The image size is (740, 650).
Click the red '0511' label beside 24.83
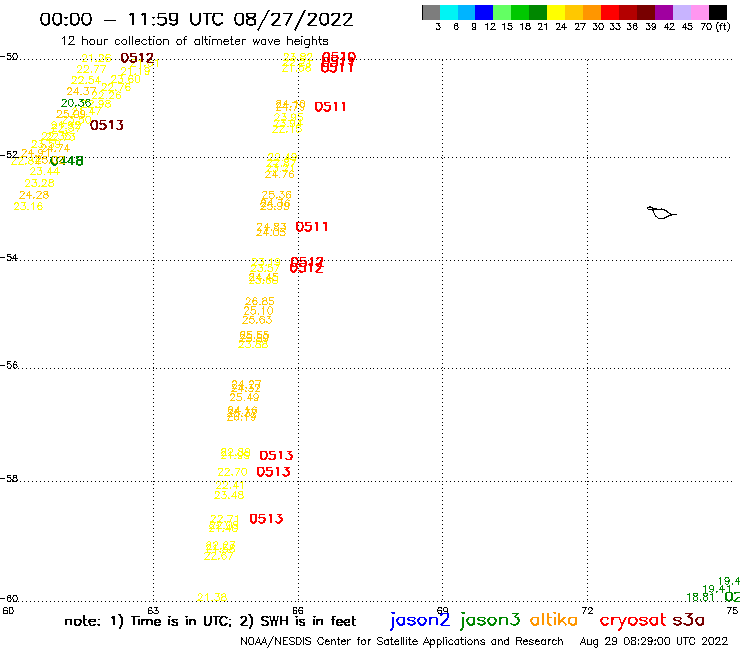click(311, 227)
